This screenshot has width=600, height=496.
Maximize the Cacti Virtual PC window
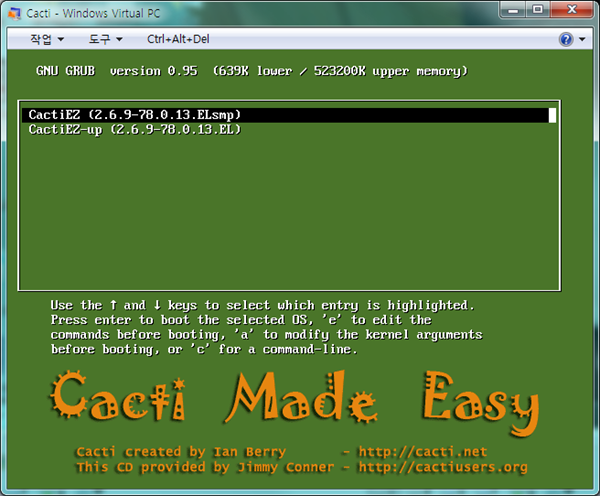click(538, 9)
